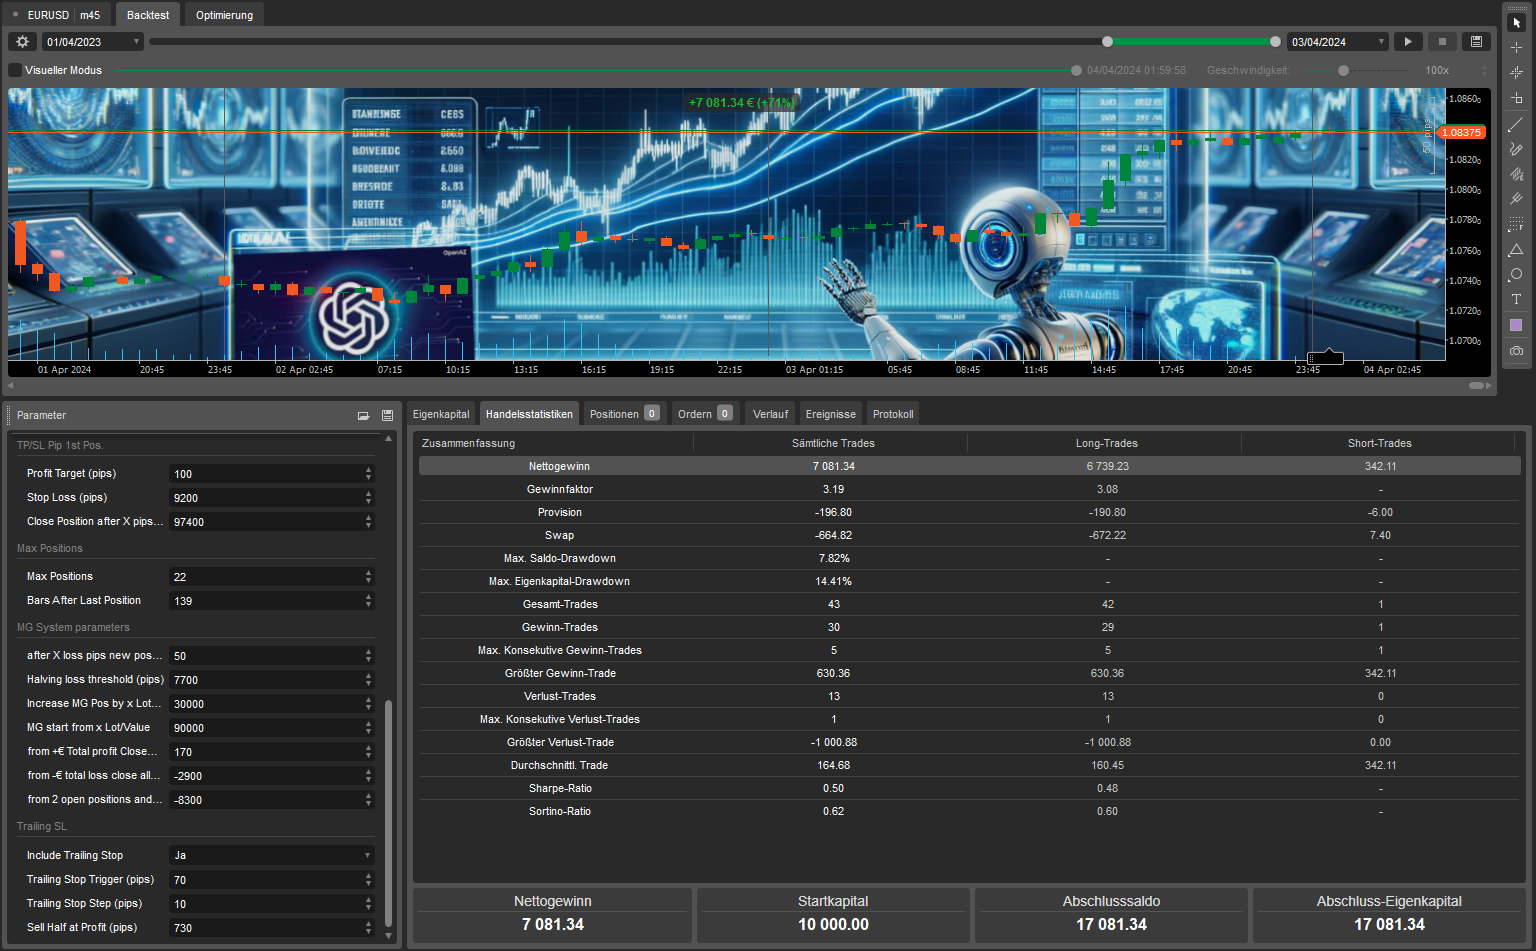
Task: Open the Verlauf tab
Action: [x=770, y=414]
